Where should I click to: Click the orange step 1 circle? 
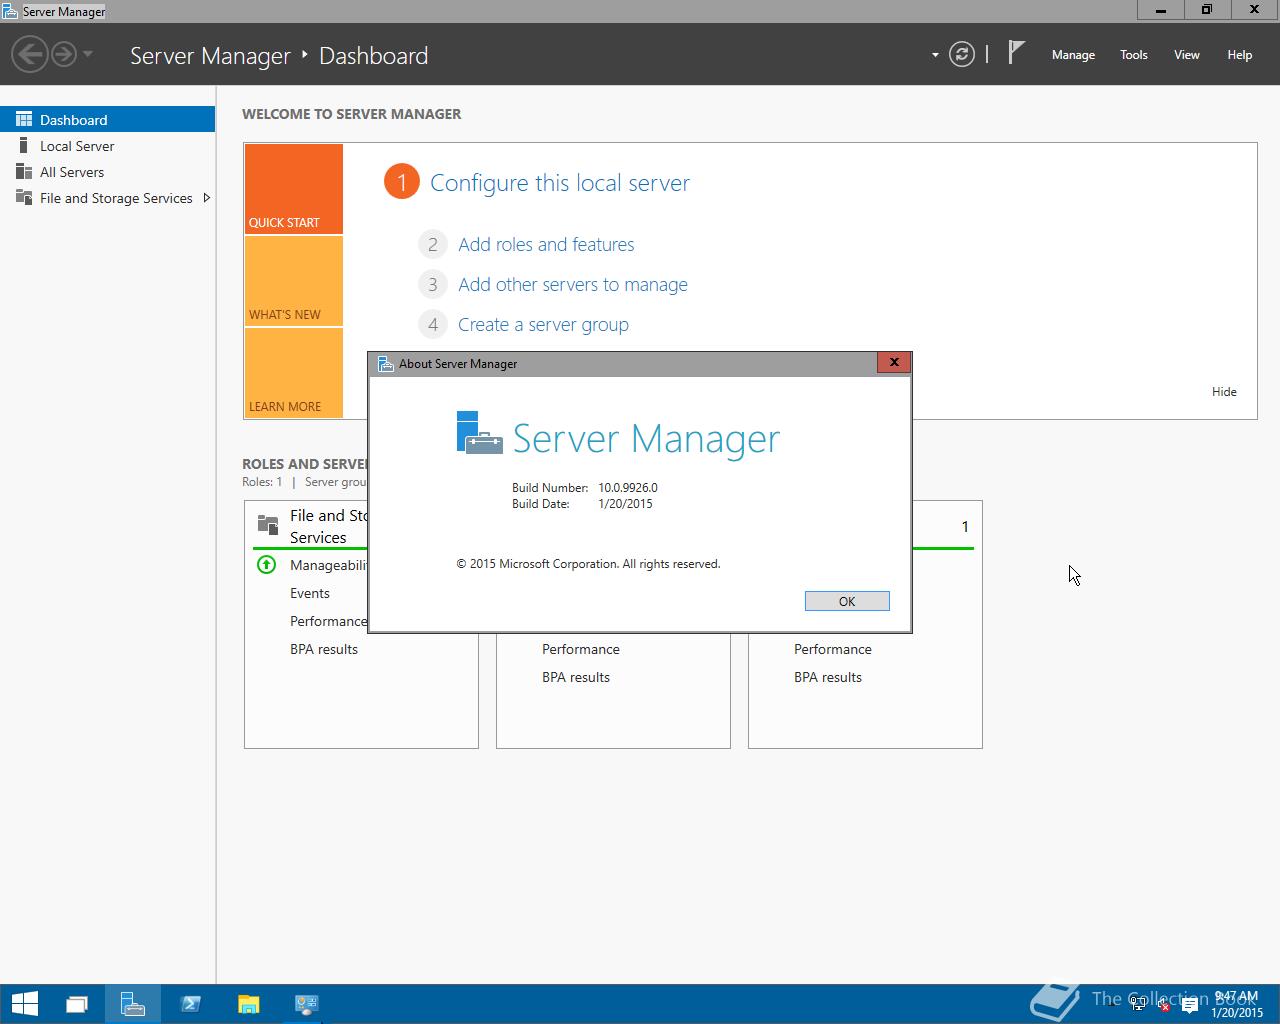[401, 182]
